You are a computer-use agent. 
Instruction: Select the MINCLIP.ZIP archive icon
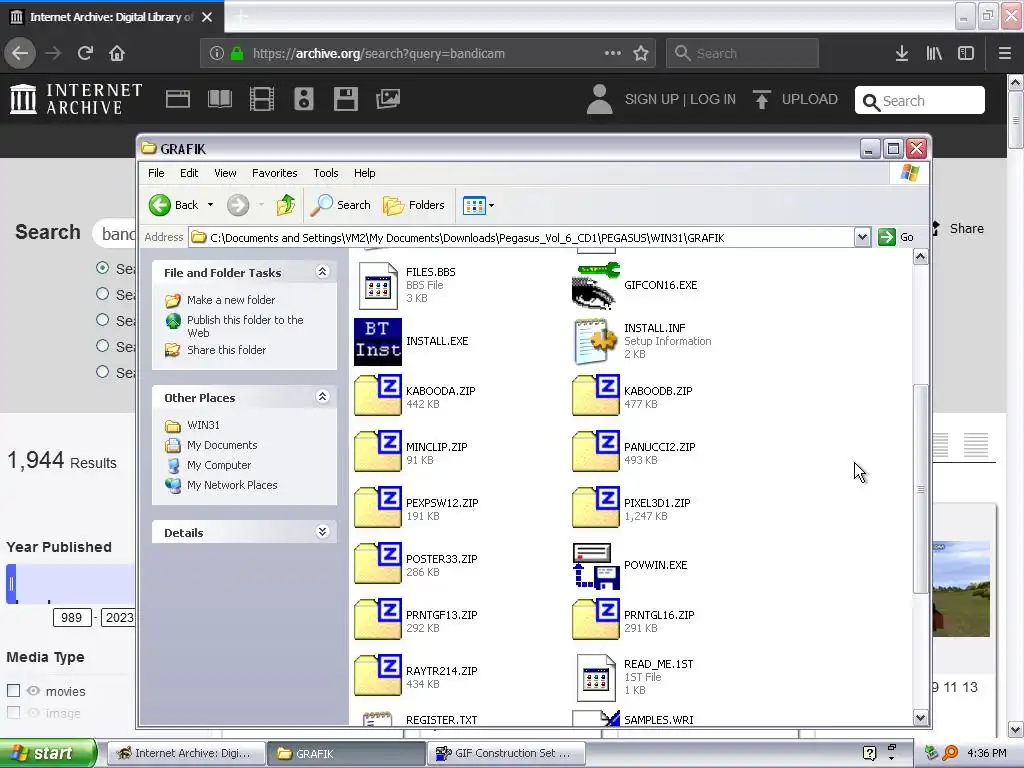[x=377, y=452]
